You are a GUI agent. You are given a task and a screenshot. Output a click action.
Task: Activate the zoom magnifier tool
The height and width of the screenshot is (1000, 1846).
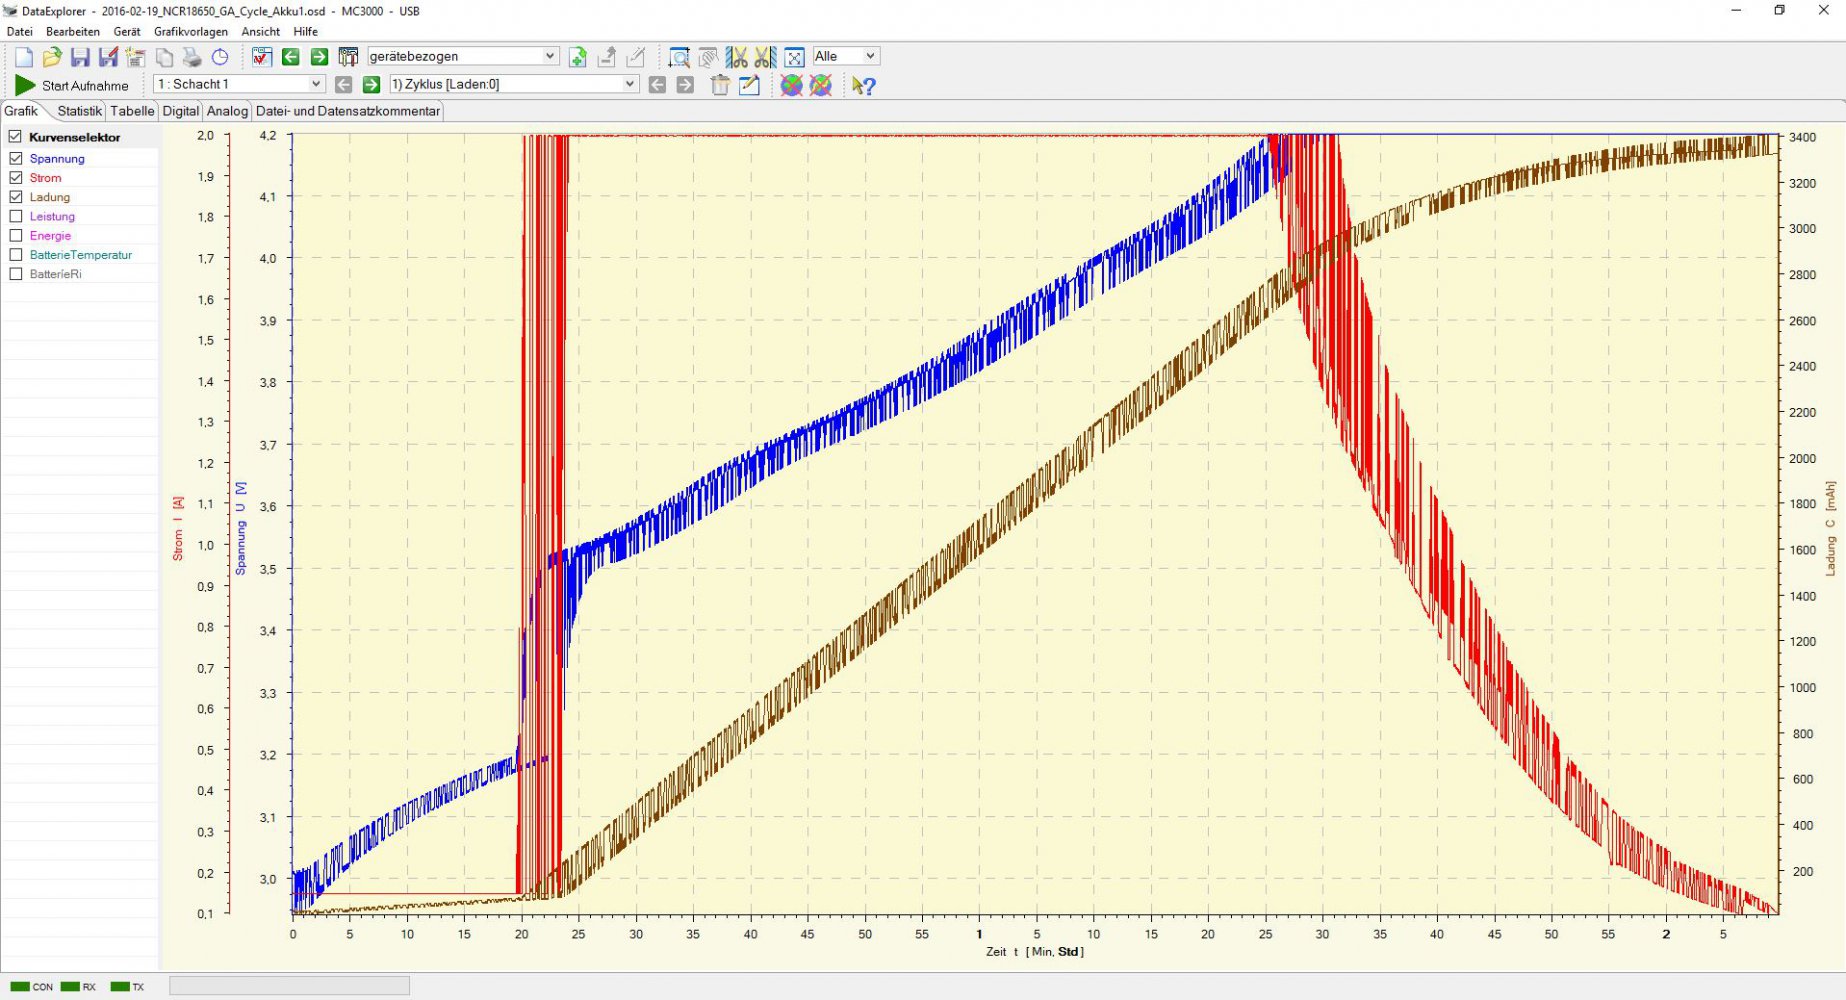(679, 57)
